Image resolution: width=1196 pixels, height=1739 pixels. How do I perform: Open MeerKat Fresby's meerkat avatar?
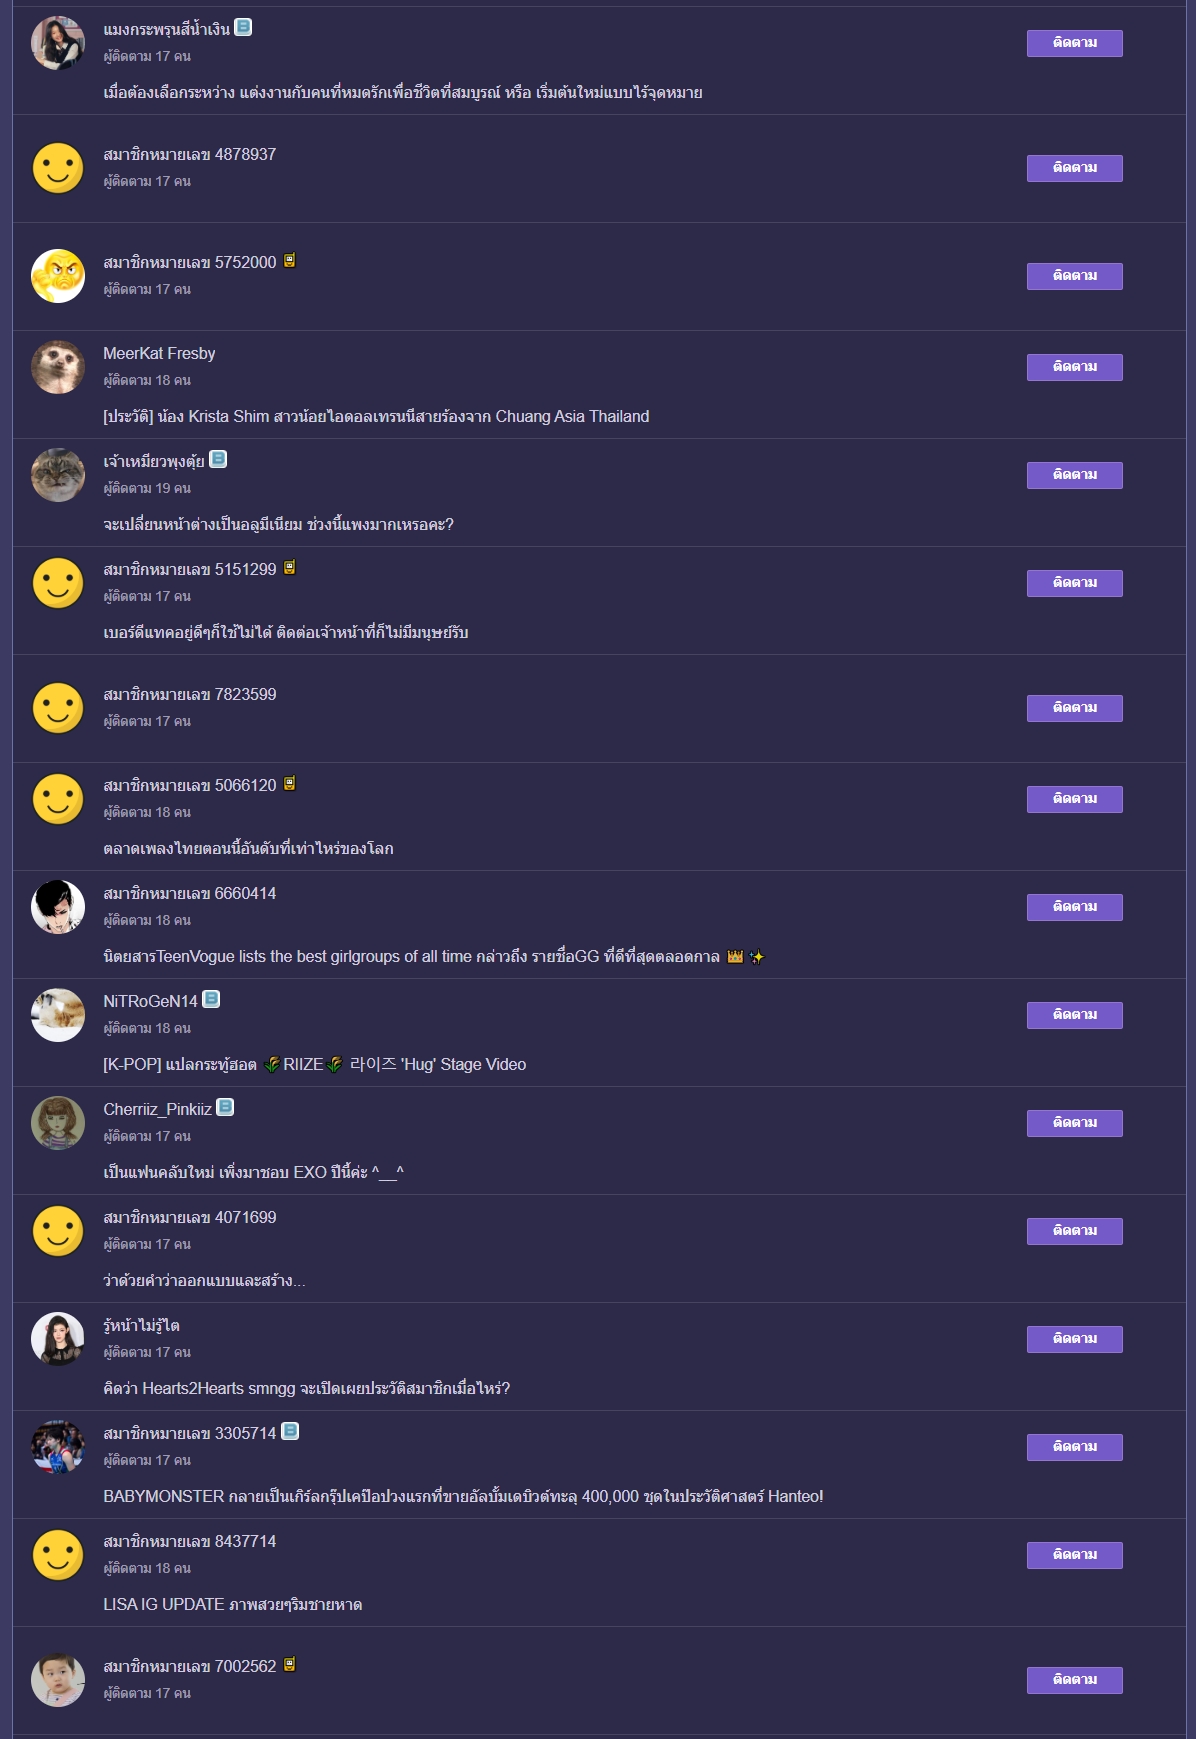click(x=58, y=367)
